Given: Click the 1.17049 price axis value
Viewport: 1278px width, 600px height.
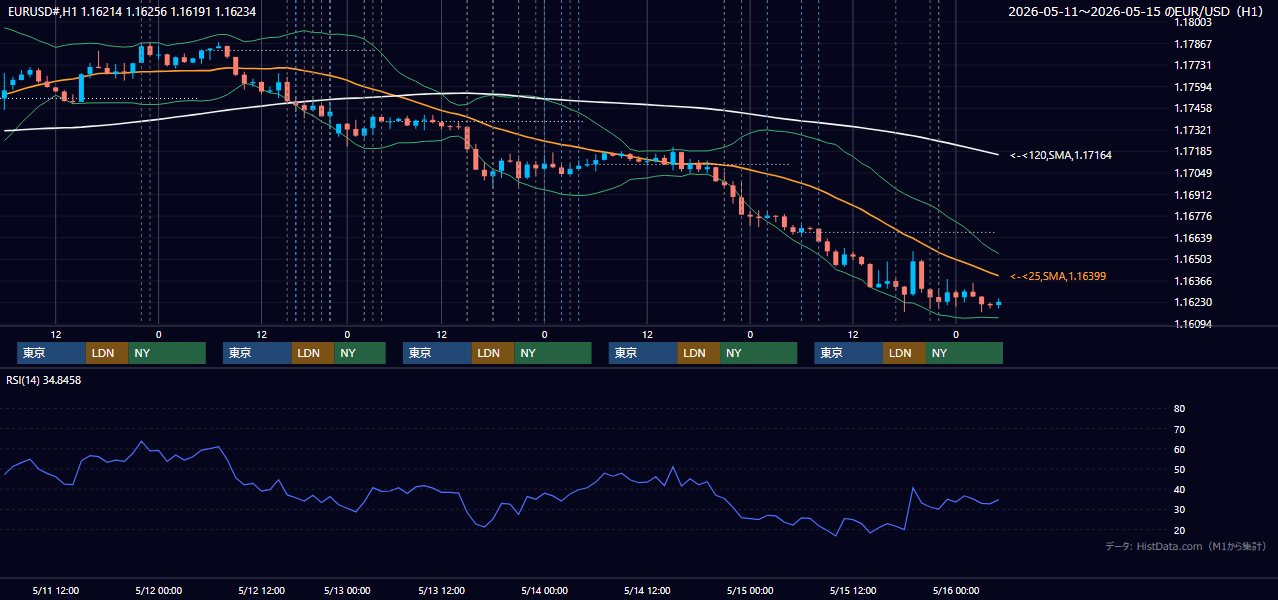Looking at the screenshot, I should [x=1193, y=173].
